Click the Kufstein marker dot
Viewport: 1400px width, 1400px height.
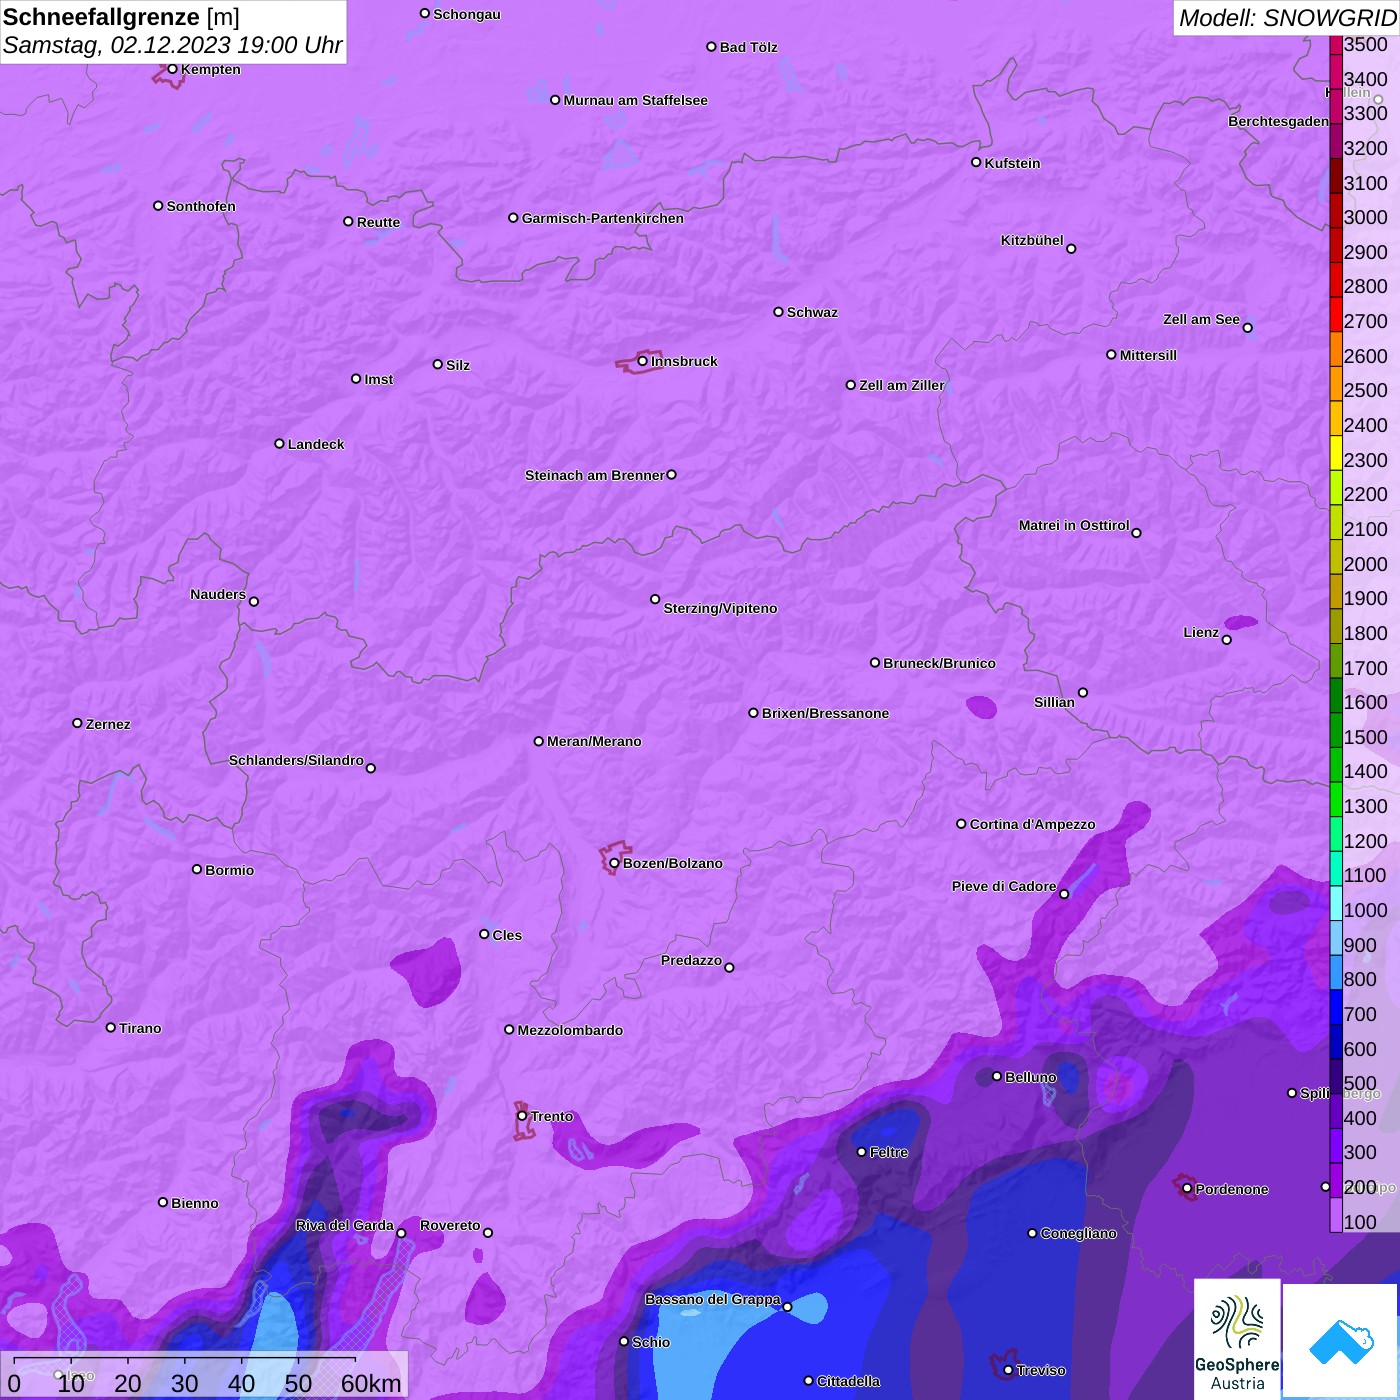pyautogui.click(x=976, y=162)
